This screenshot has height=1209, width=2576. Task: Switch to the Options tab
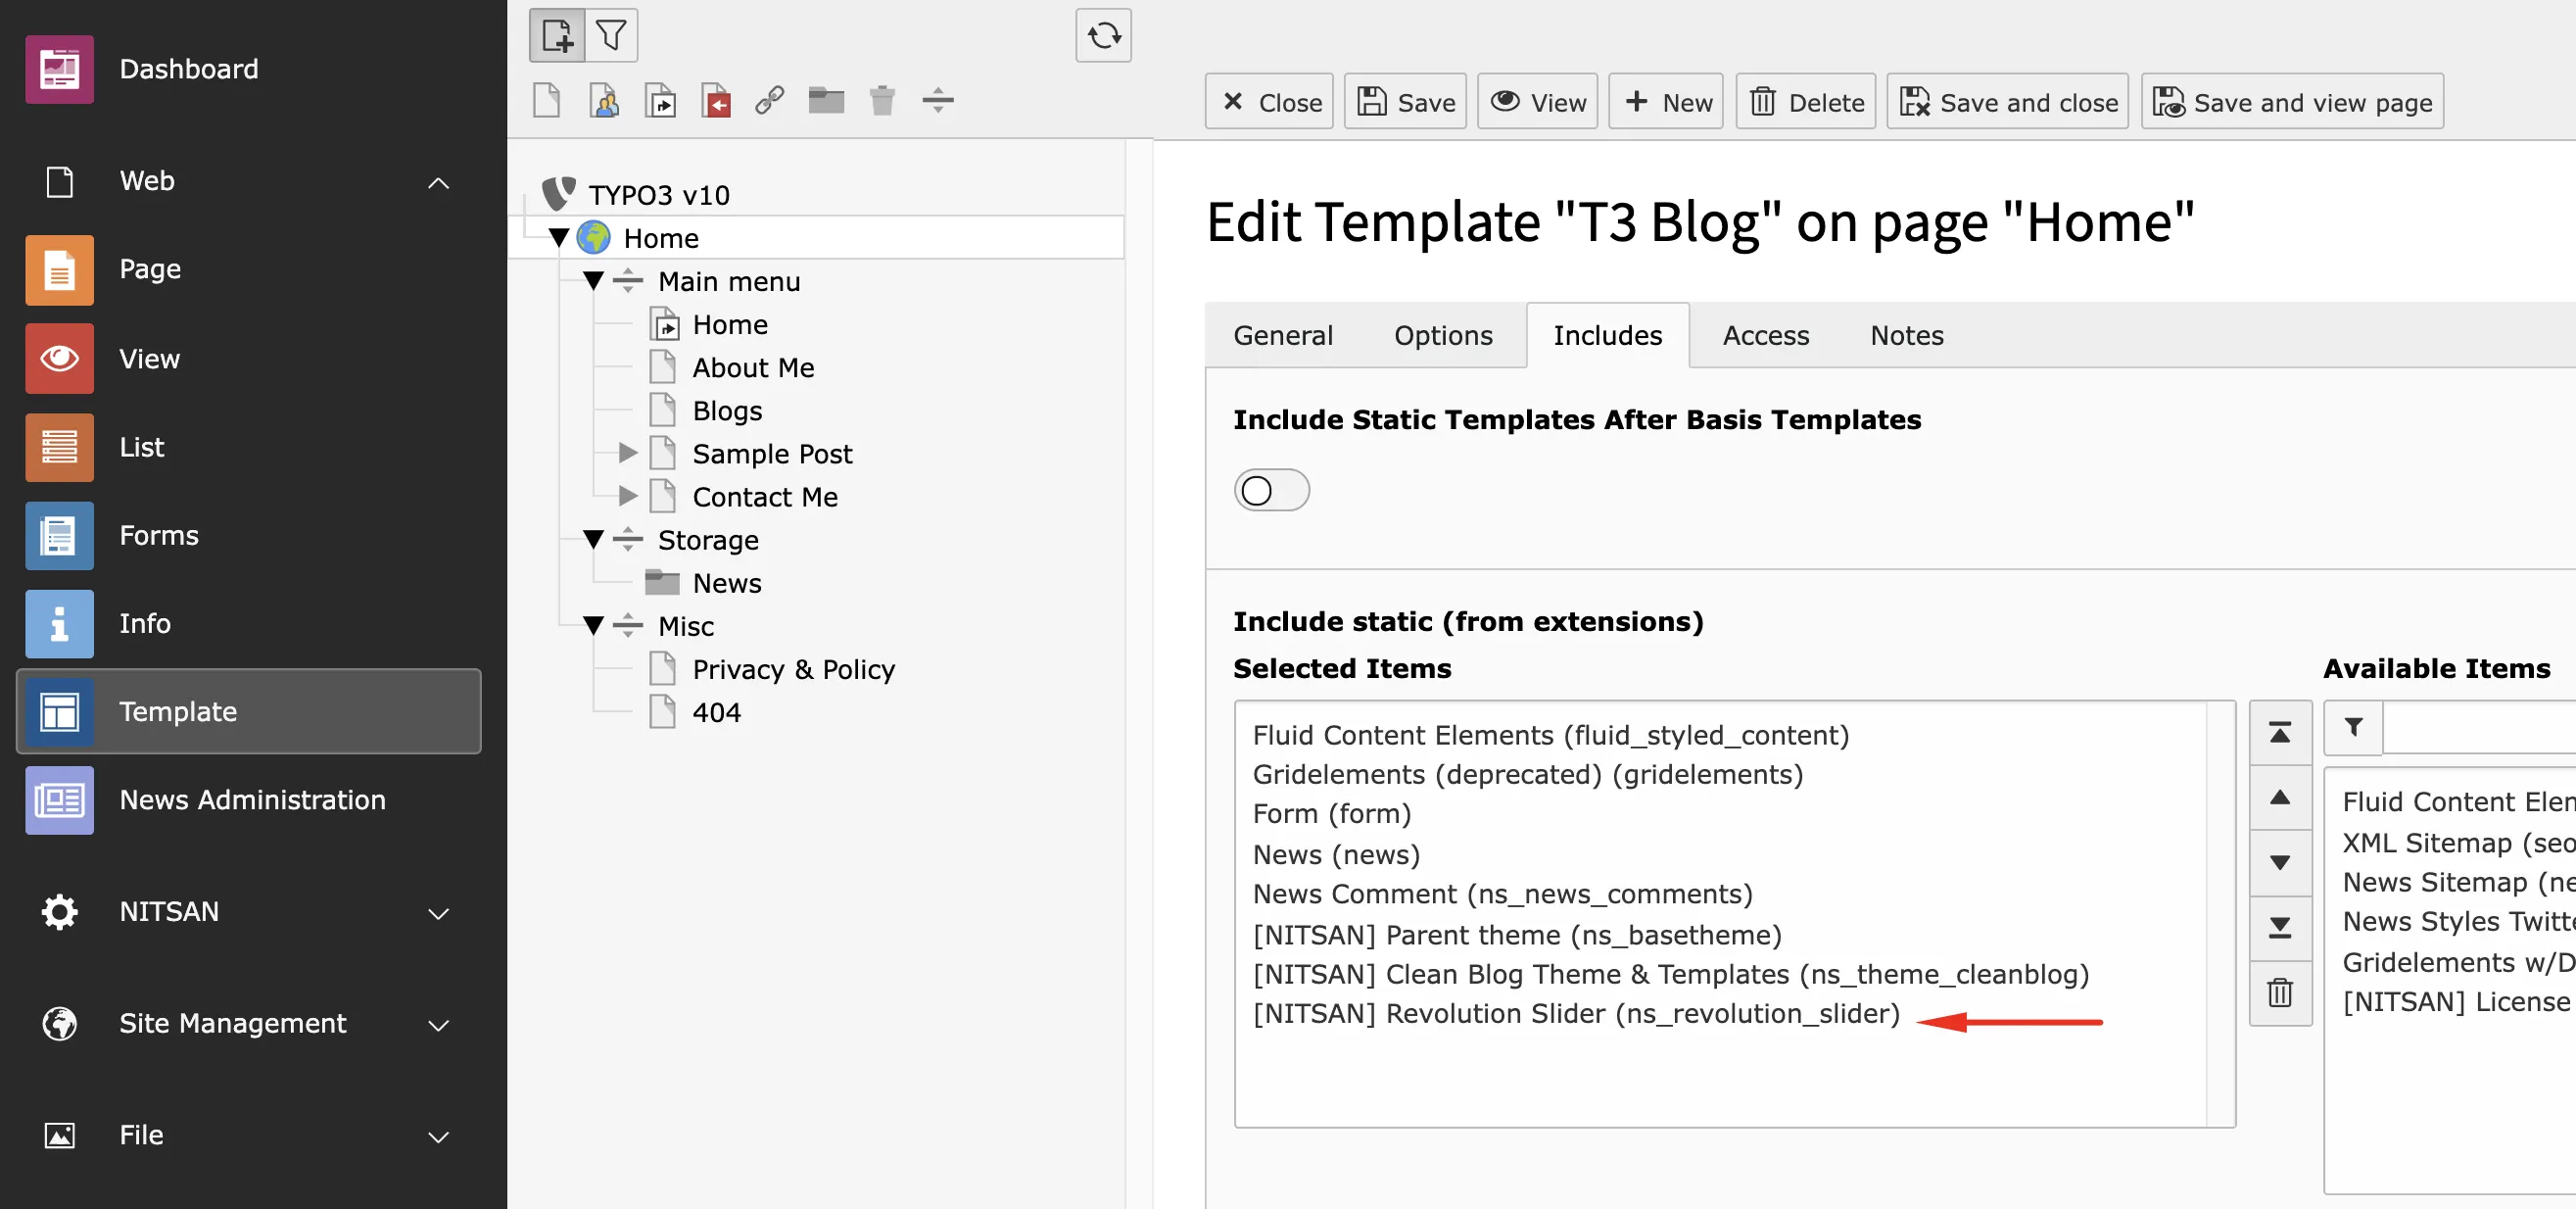pos(1443,335)
